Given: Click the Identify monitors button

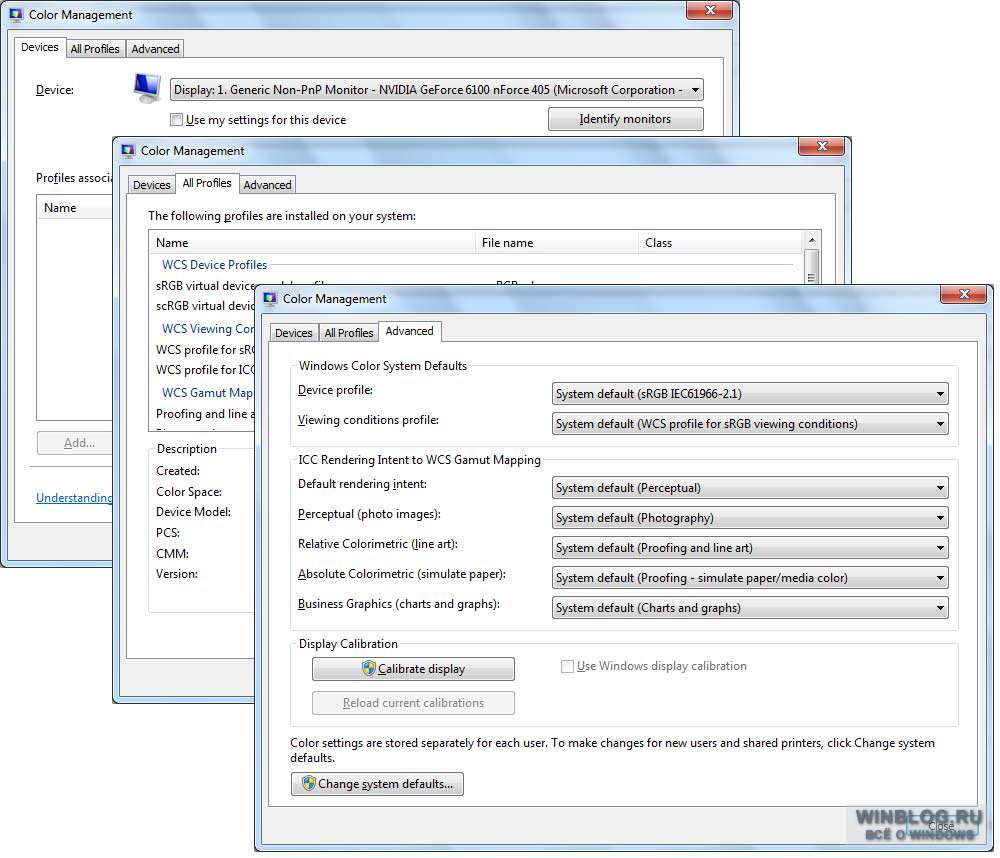Looking at the screenshot, I should coord(626,119).
